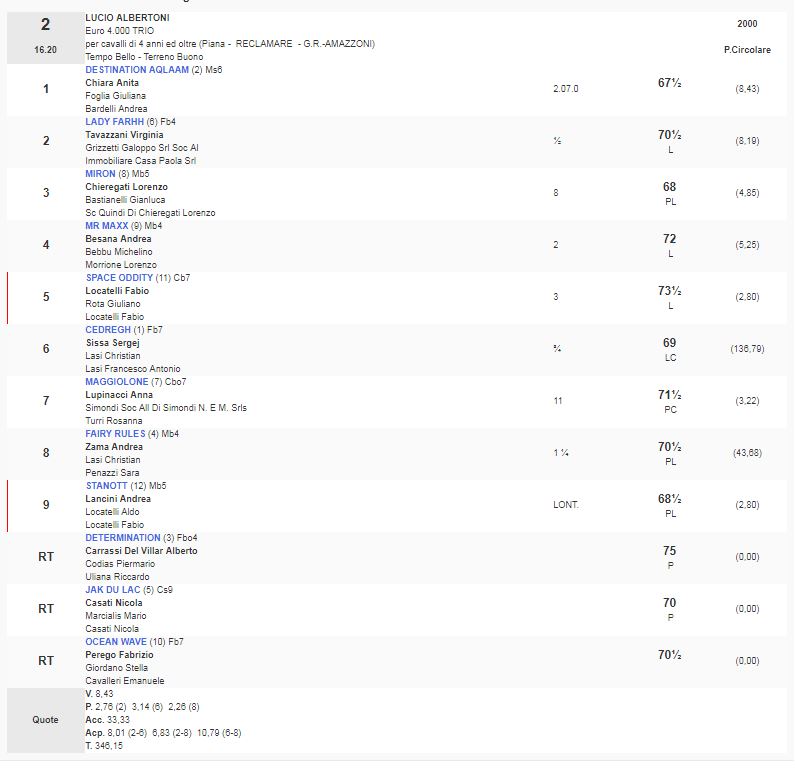Click the STANOTT horse name link
Image resolution: width=795 pixels, height=769 pixels.
107,485
